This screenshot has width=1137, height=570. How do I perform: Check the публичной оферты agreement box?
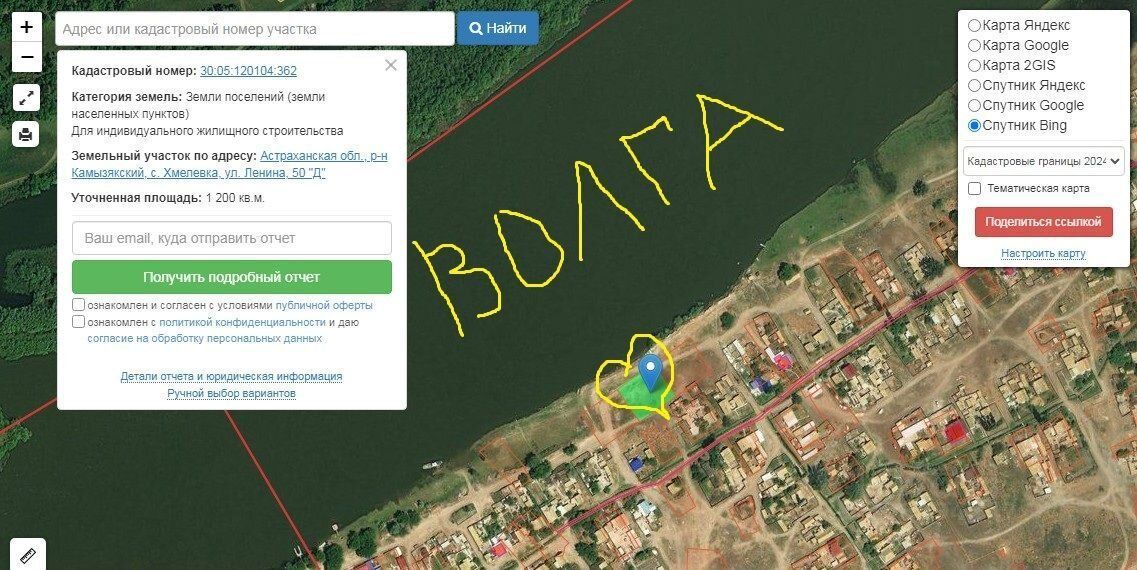click(78, 305)
